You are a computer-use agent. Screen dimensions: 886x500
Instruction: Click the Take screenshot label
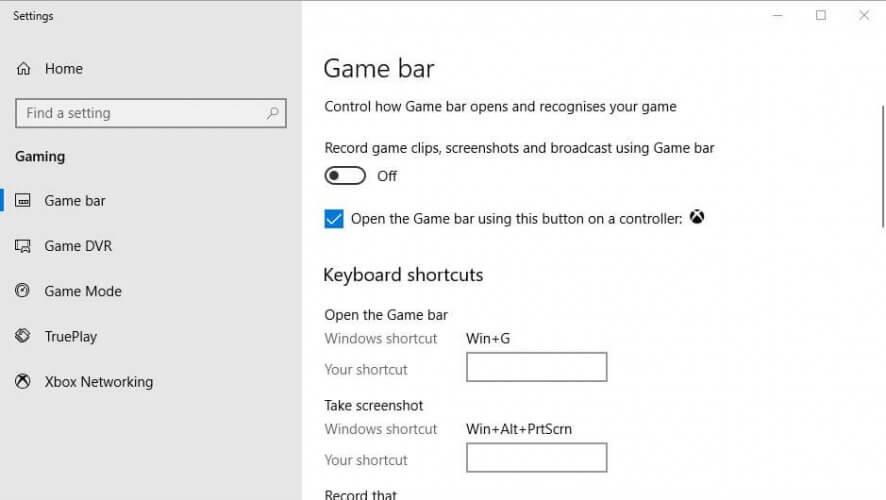coord(373,405)
